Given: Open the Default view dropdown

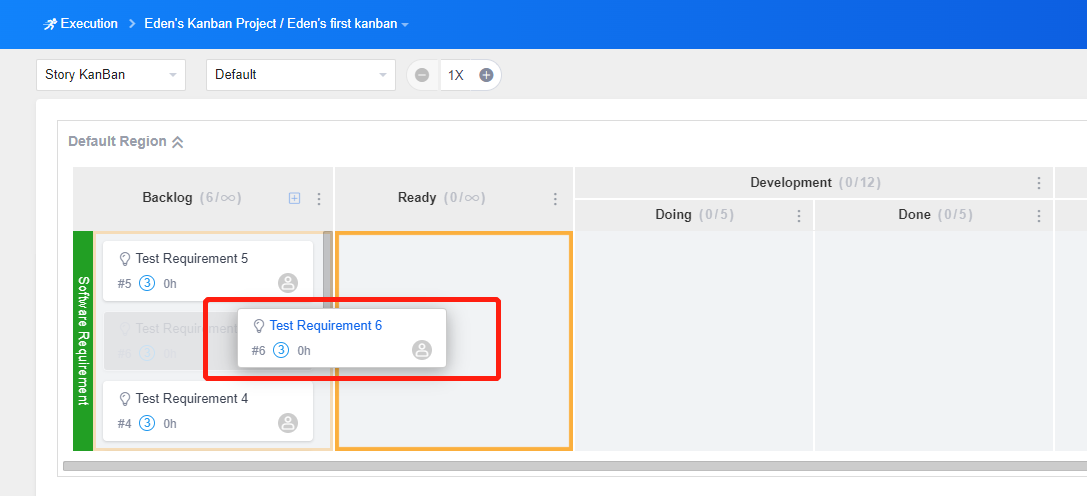Looking at the screenshot, I should point(300,75).
